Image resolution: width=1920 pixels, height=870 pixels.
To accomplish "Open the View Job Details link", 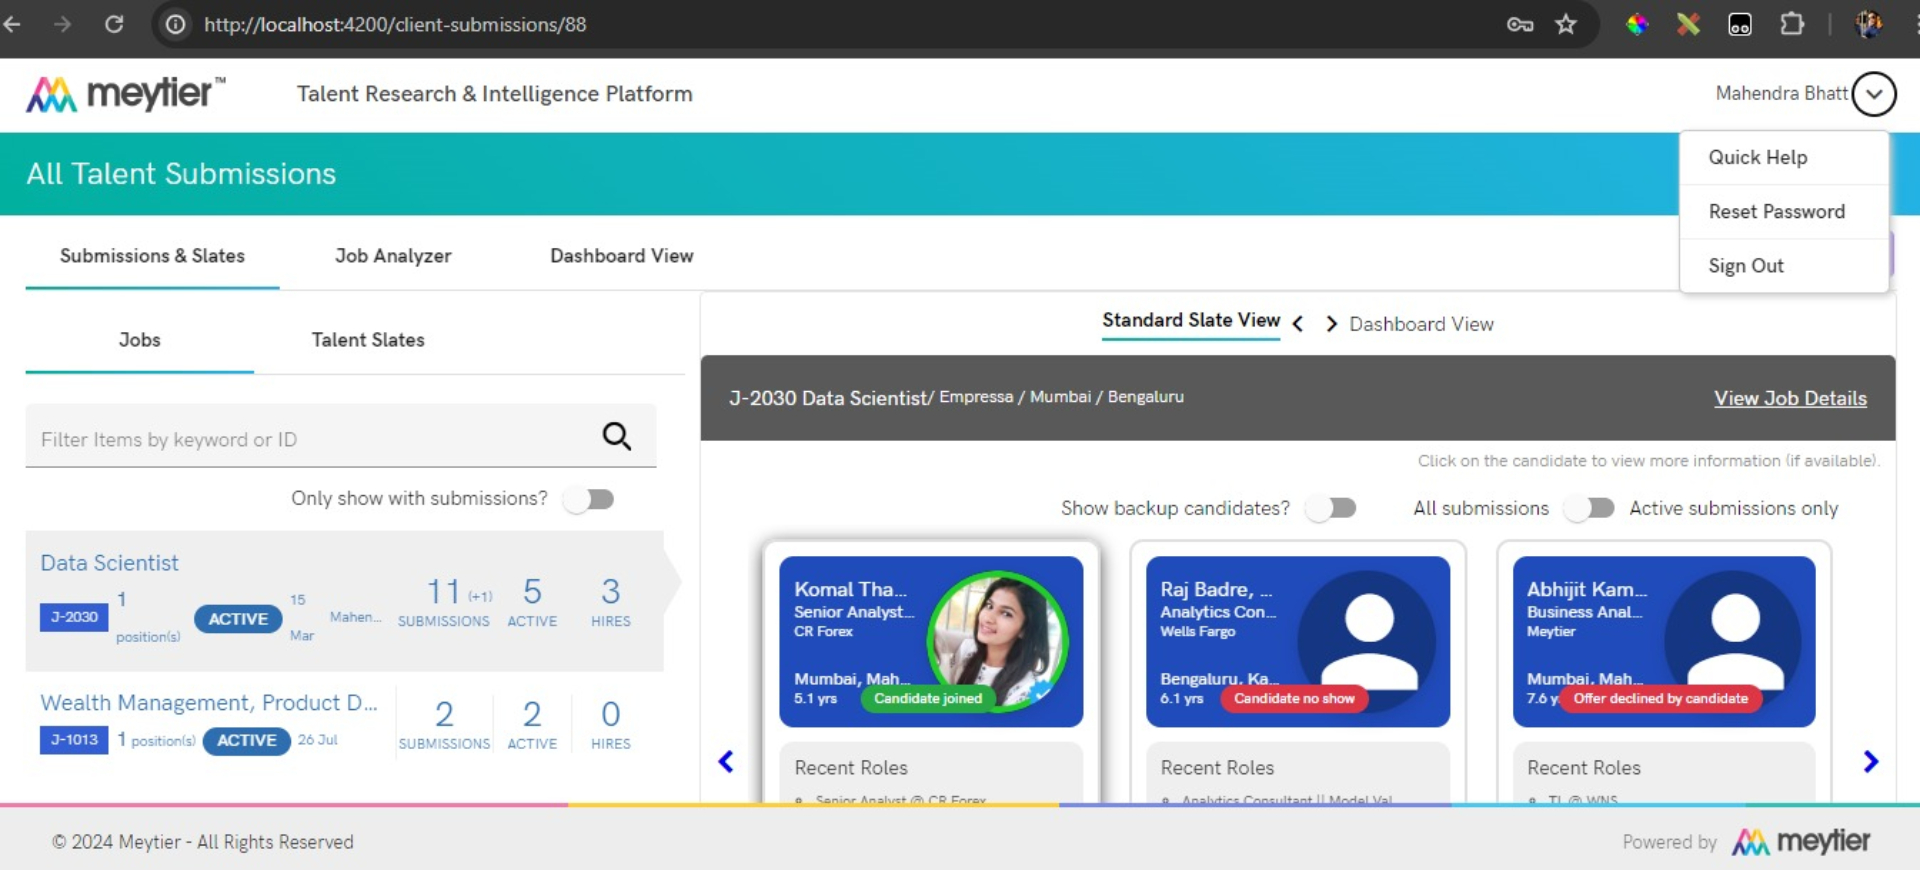I will pos(1790,398).
